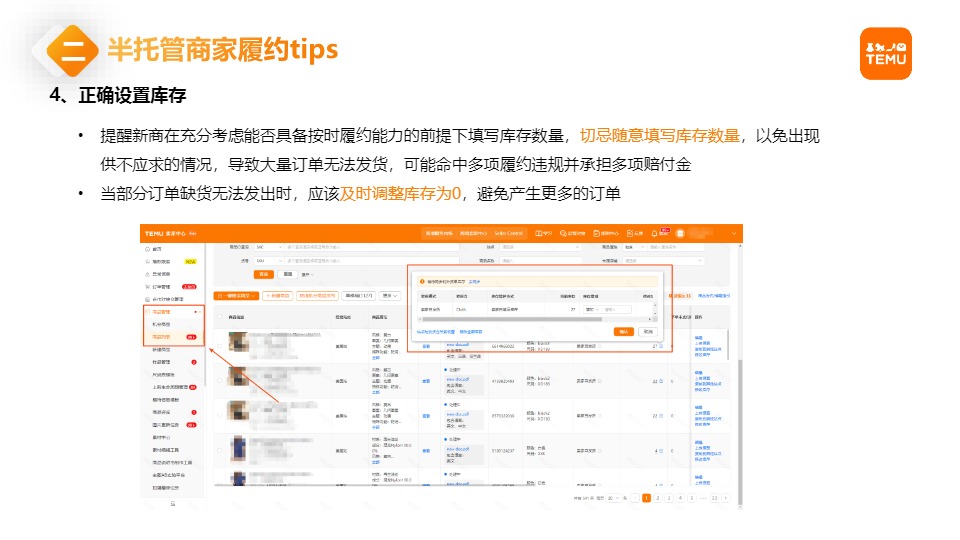Viewport: 960px width, 540px height.
Task: Toggle the select-all checkbox in table header
Action: [x=220, y=316]
